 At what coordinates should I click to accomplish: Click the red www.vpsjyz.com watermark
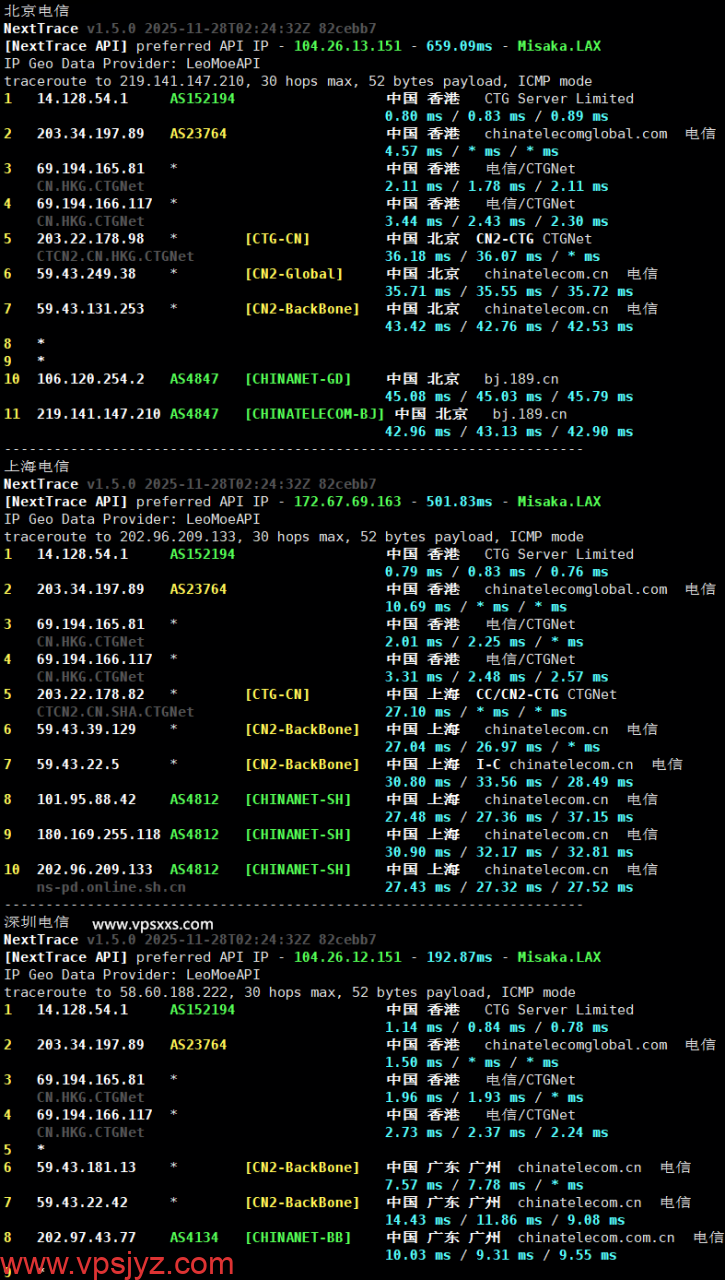tap(118, 1264)
